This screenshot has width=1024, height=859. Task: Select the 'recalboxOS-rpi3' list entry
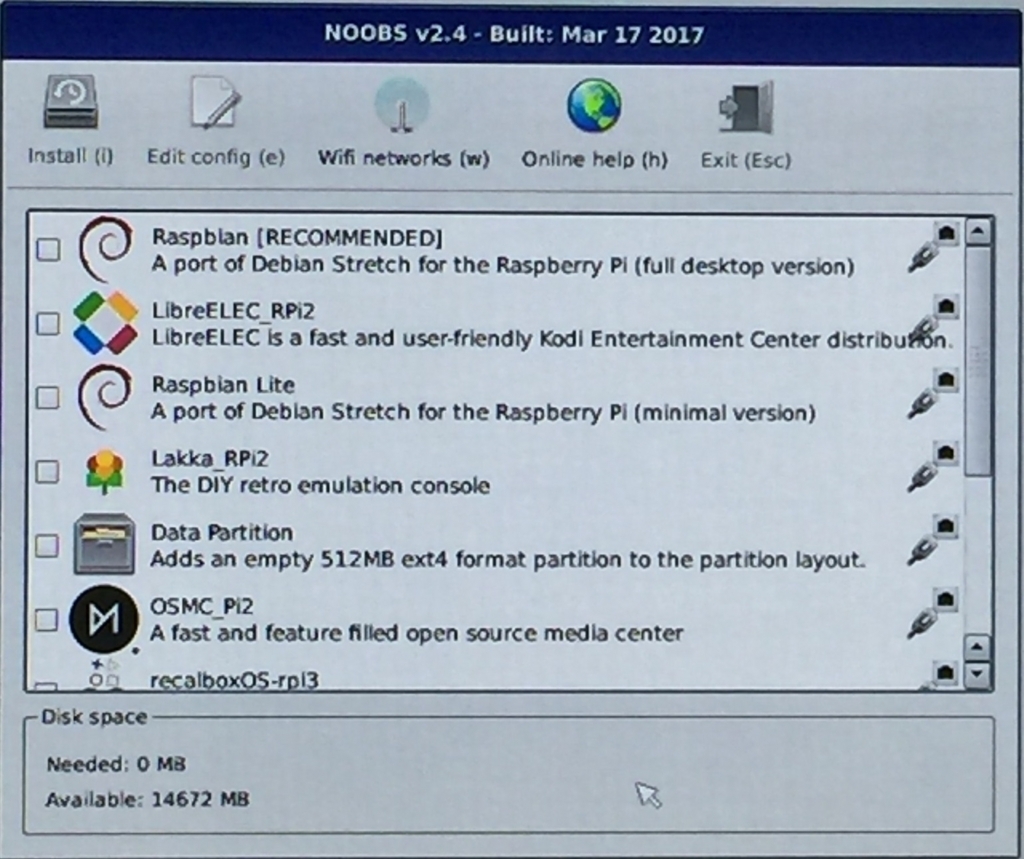click(234, 680)
